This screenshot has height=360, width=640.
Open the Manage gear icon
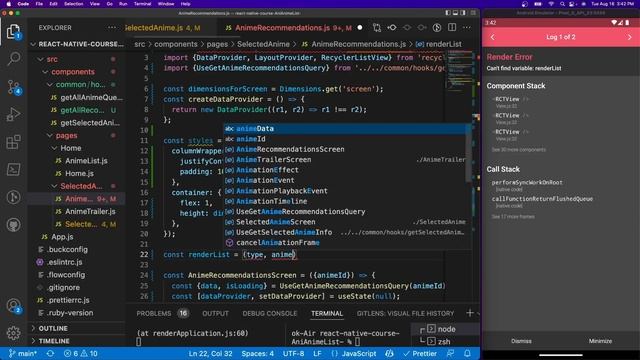point(13,333)
